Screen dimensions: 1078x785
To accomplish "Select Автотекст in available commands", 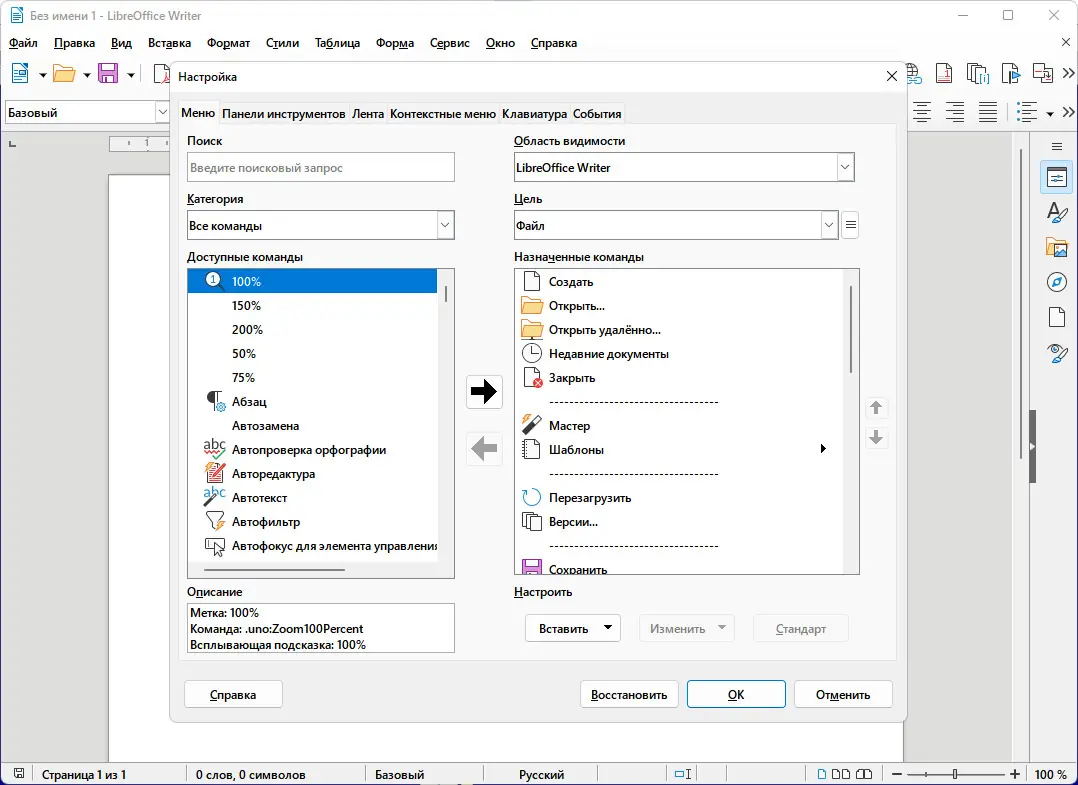I will [312, 498].
